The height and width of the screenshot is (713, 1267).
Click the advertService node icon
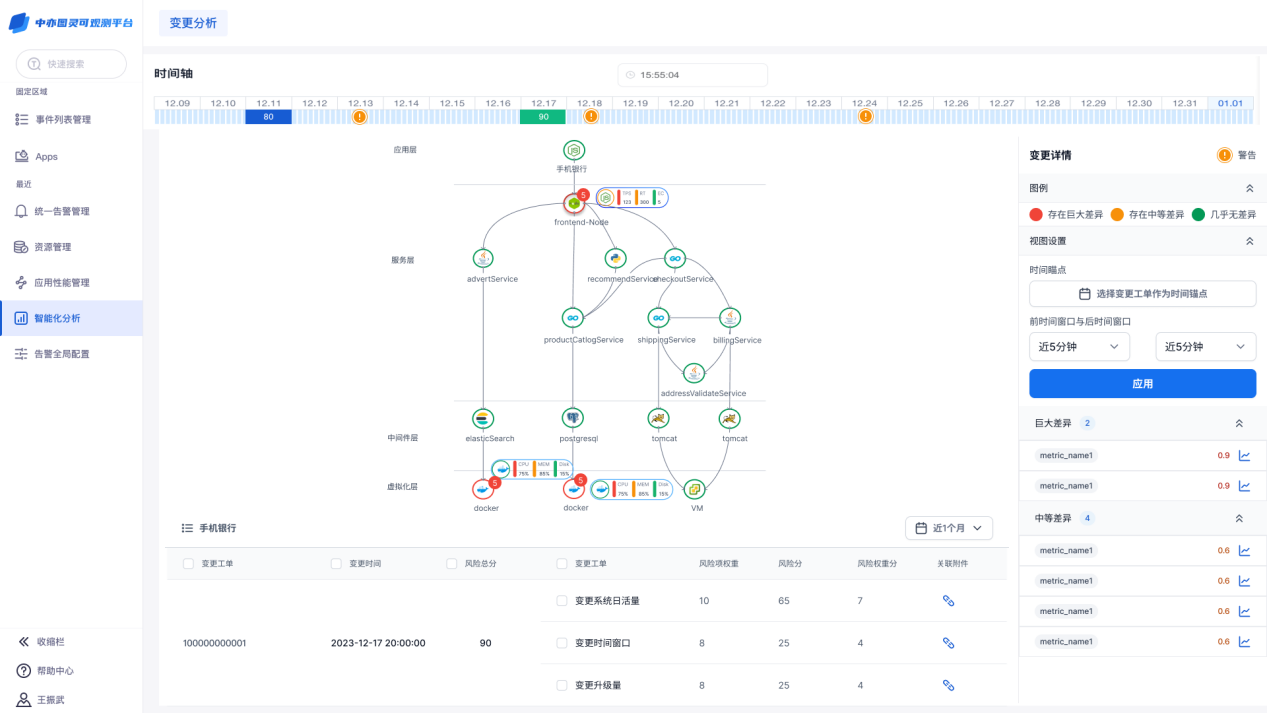(x=483, y=259)
